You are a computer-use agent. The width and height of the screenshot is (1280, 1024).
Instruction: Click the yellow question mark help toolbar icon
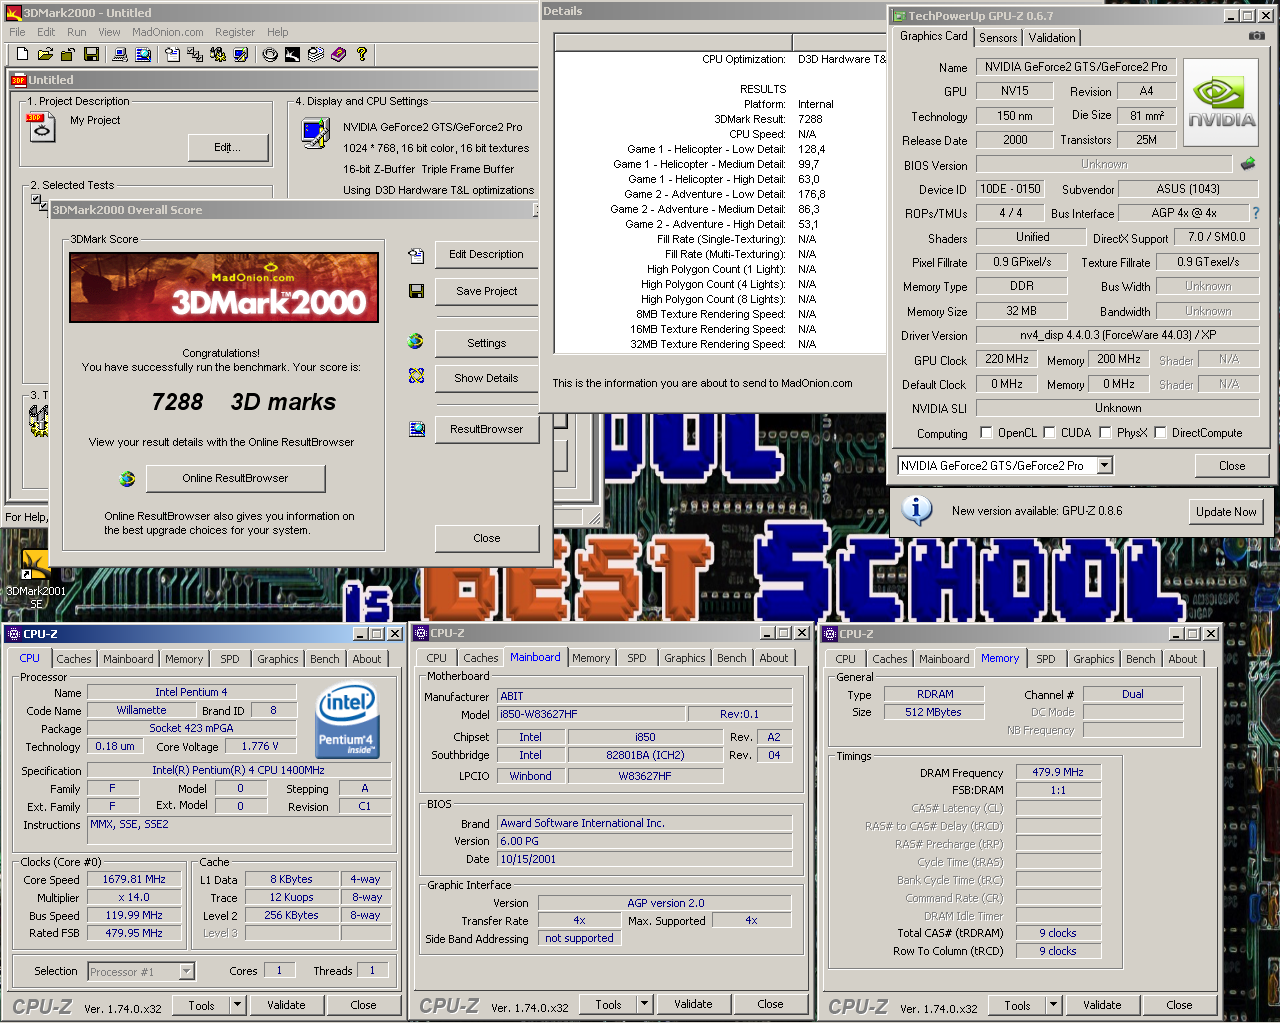pos(362,54)
